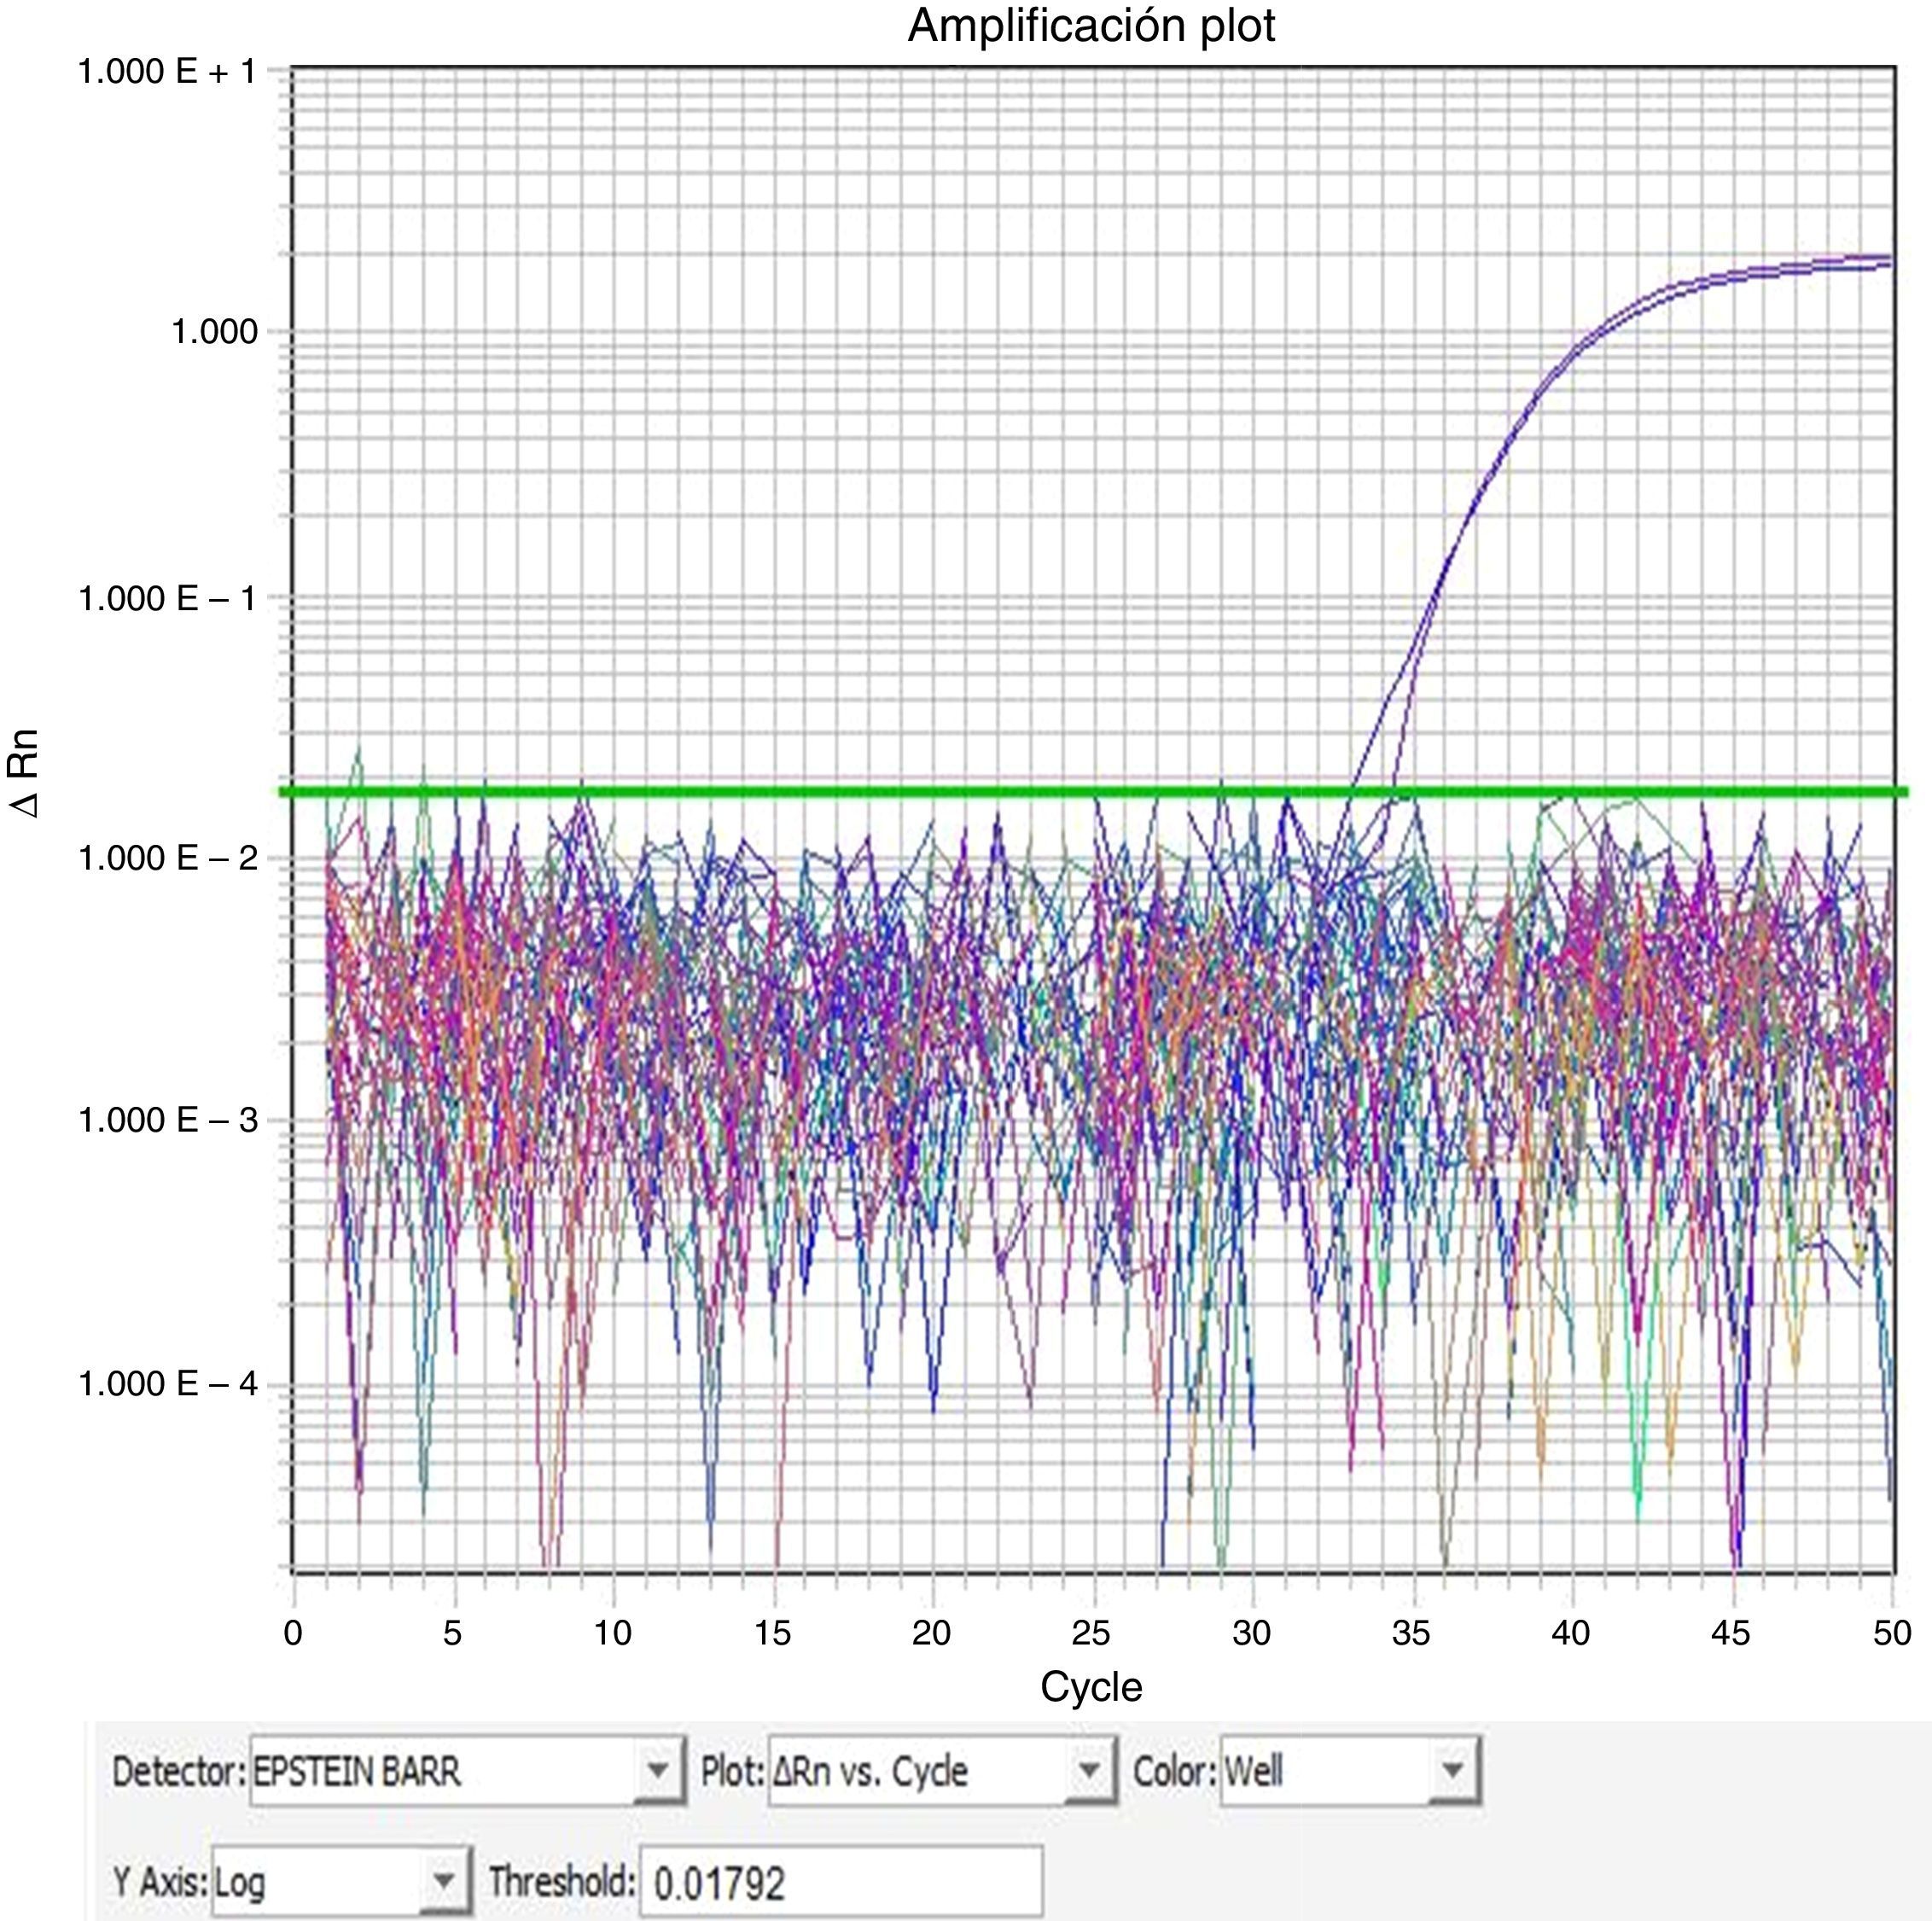Click the 50 tick label on Cycle axis
This screenshot has height=1921, width=1932.
[x=1891, y=1633]
